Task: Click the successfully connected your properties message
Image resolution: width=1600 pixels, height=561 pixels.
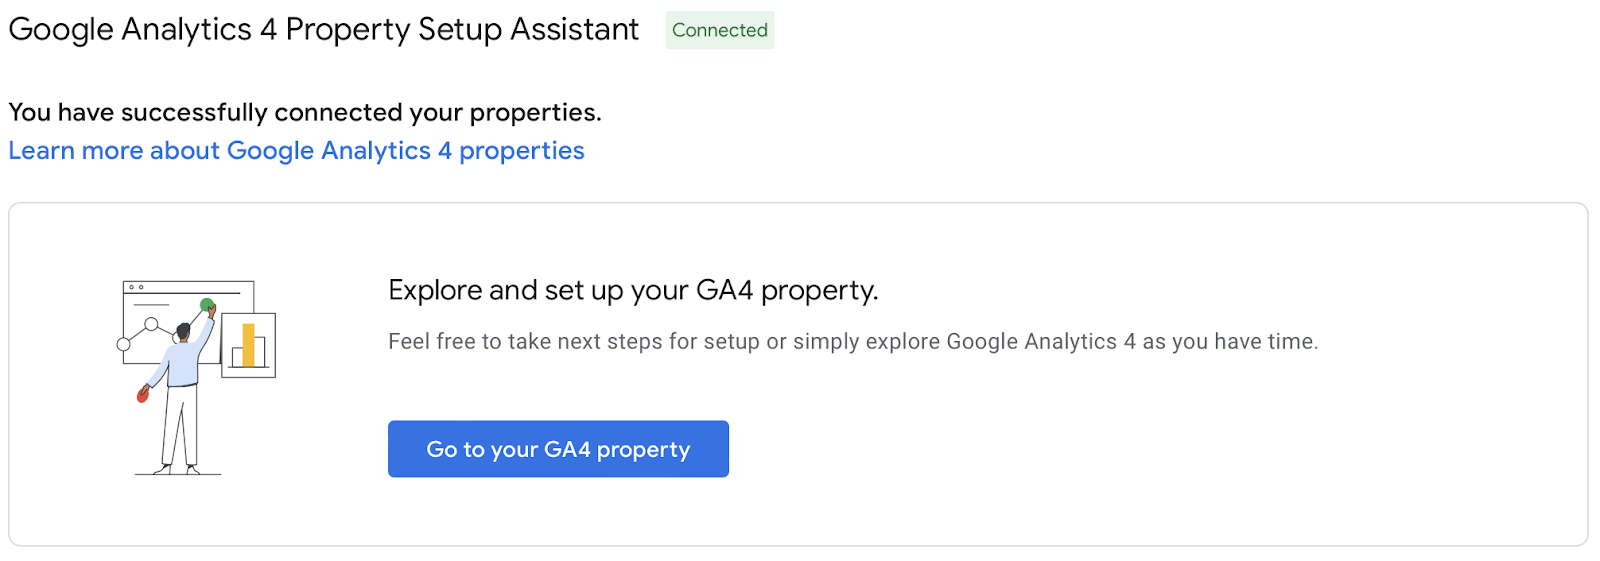Action: coord(305,112)
